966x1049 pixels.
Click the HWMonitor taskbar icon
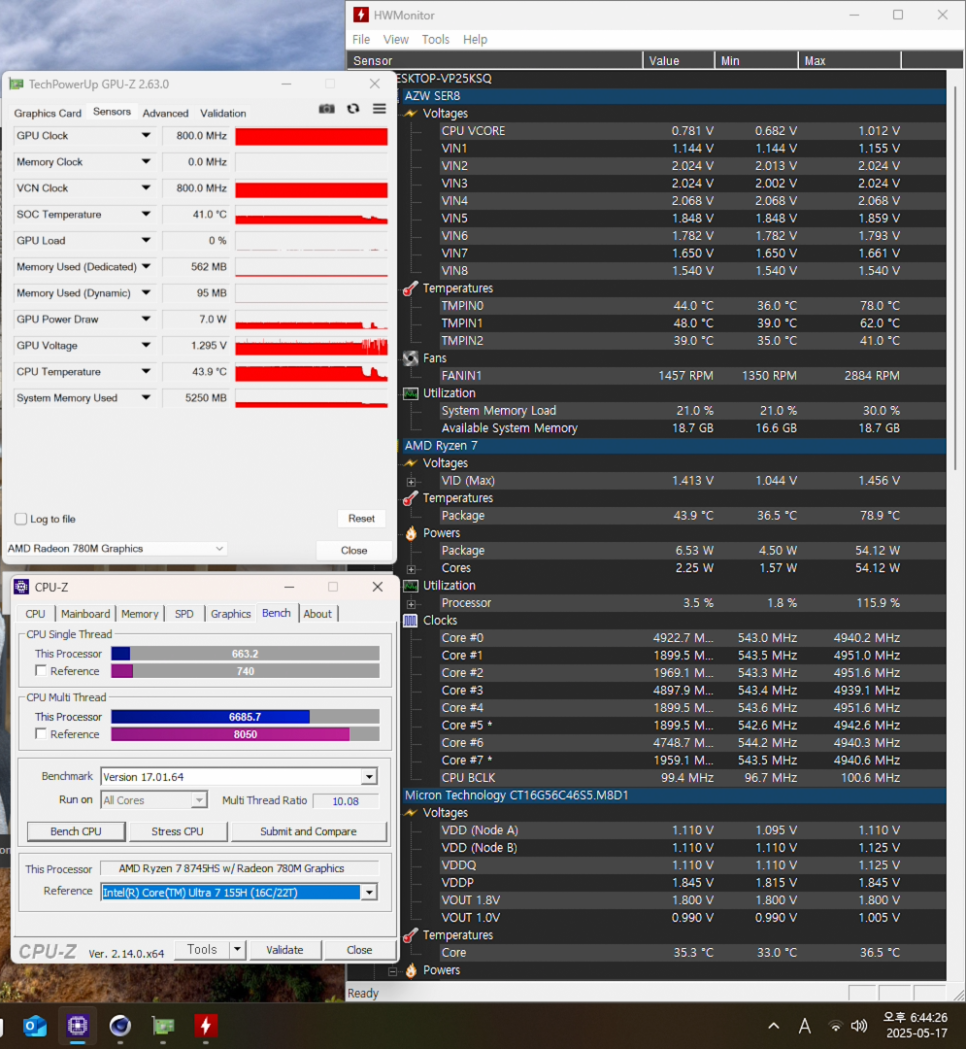click(205, 1026)
